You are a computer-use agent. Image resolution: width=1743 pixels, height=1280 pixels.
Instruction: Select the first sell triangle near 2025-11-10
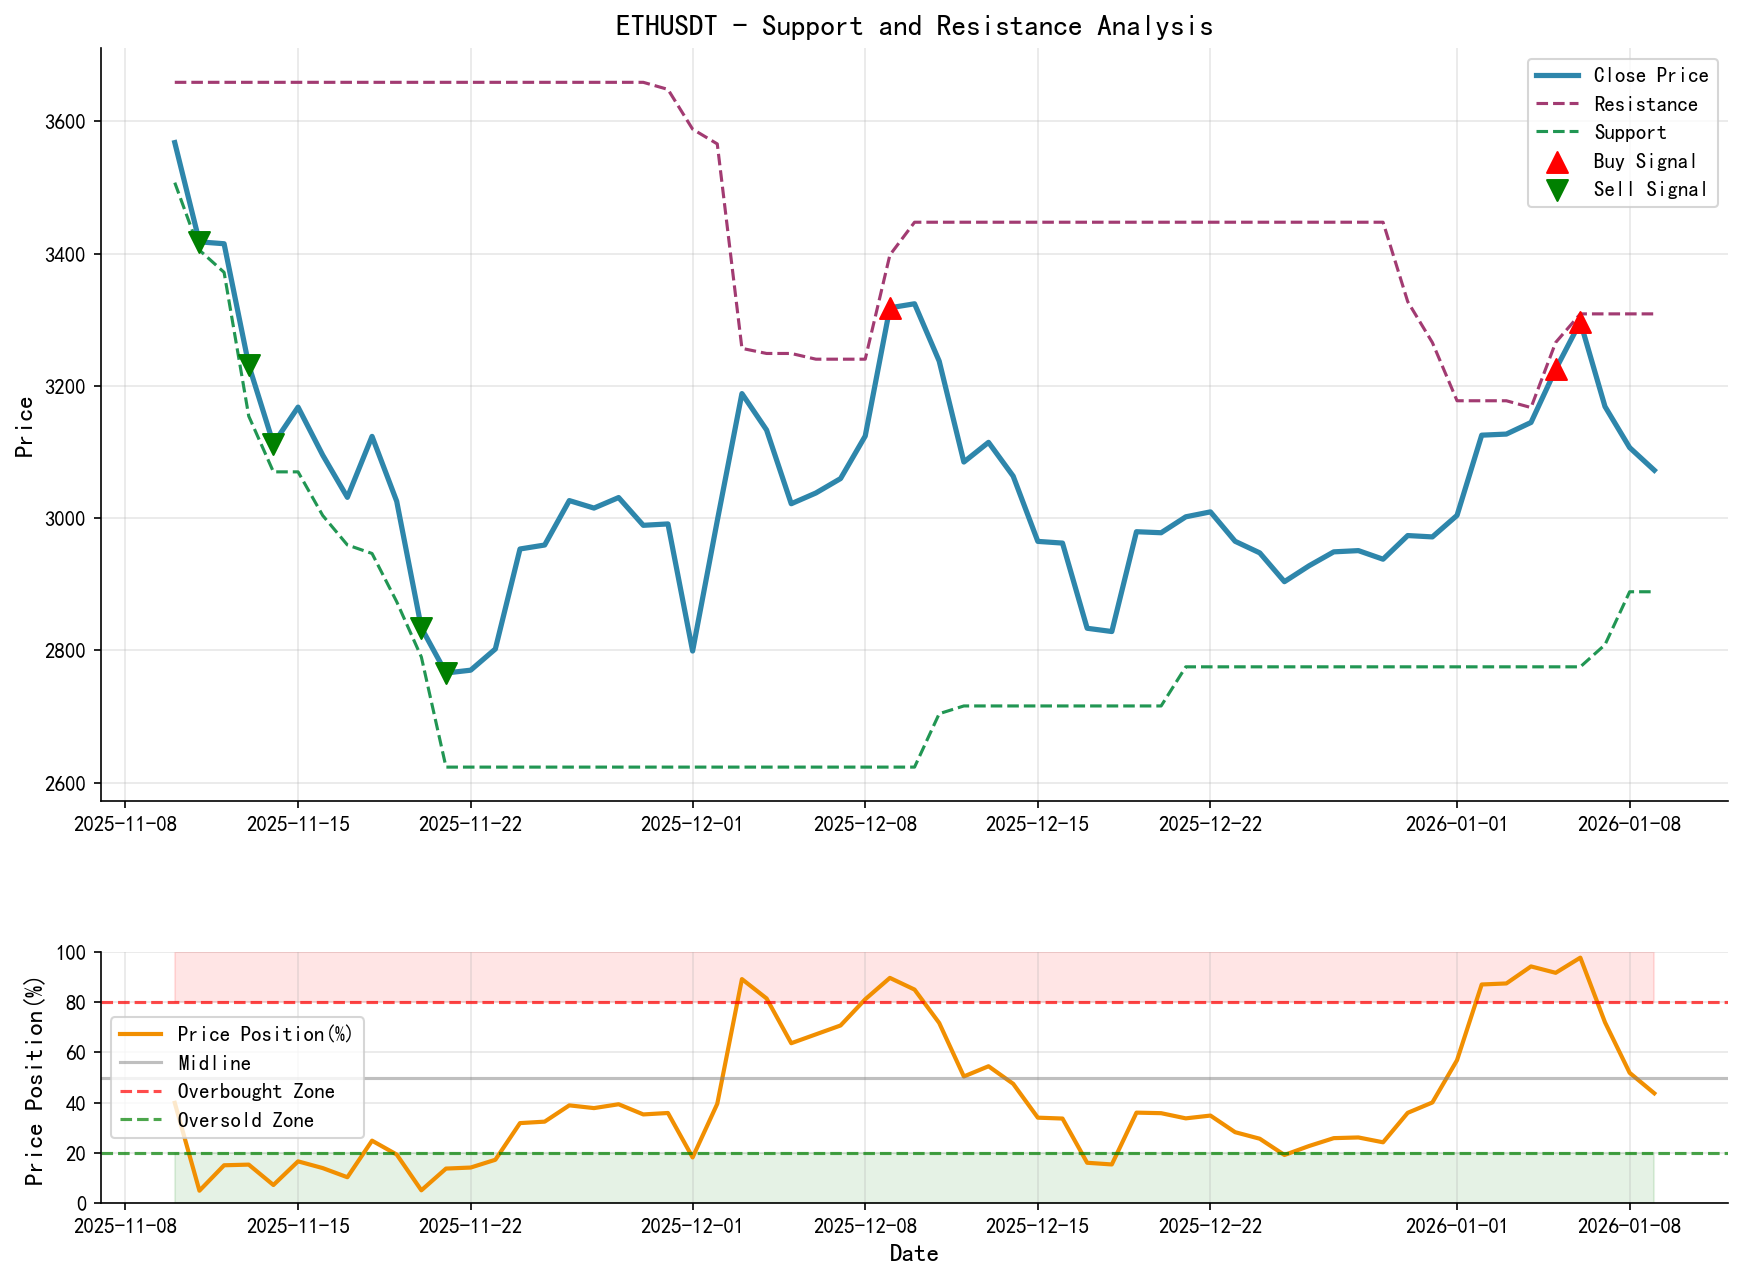pyautogui.click(x=200, y=240)
